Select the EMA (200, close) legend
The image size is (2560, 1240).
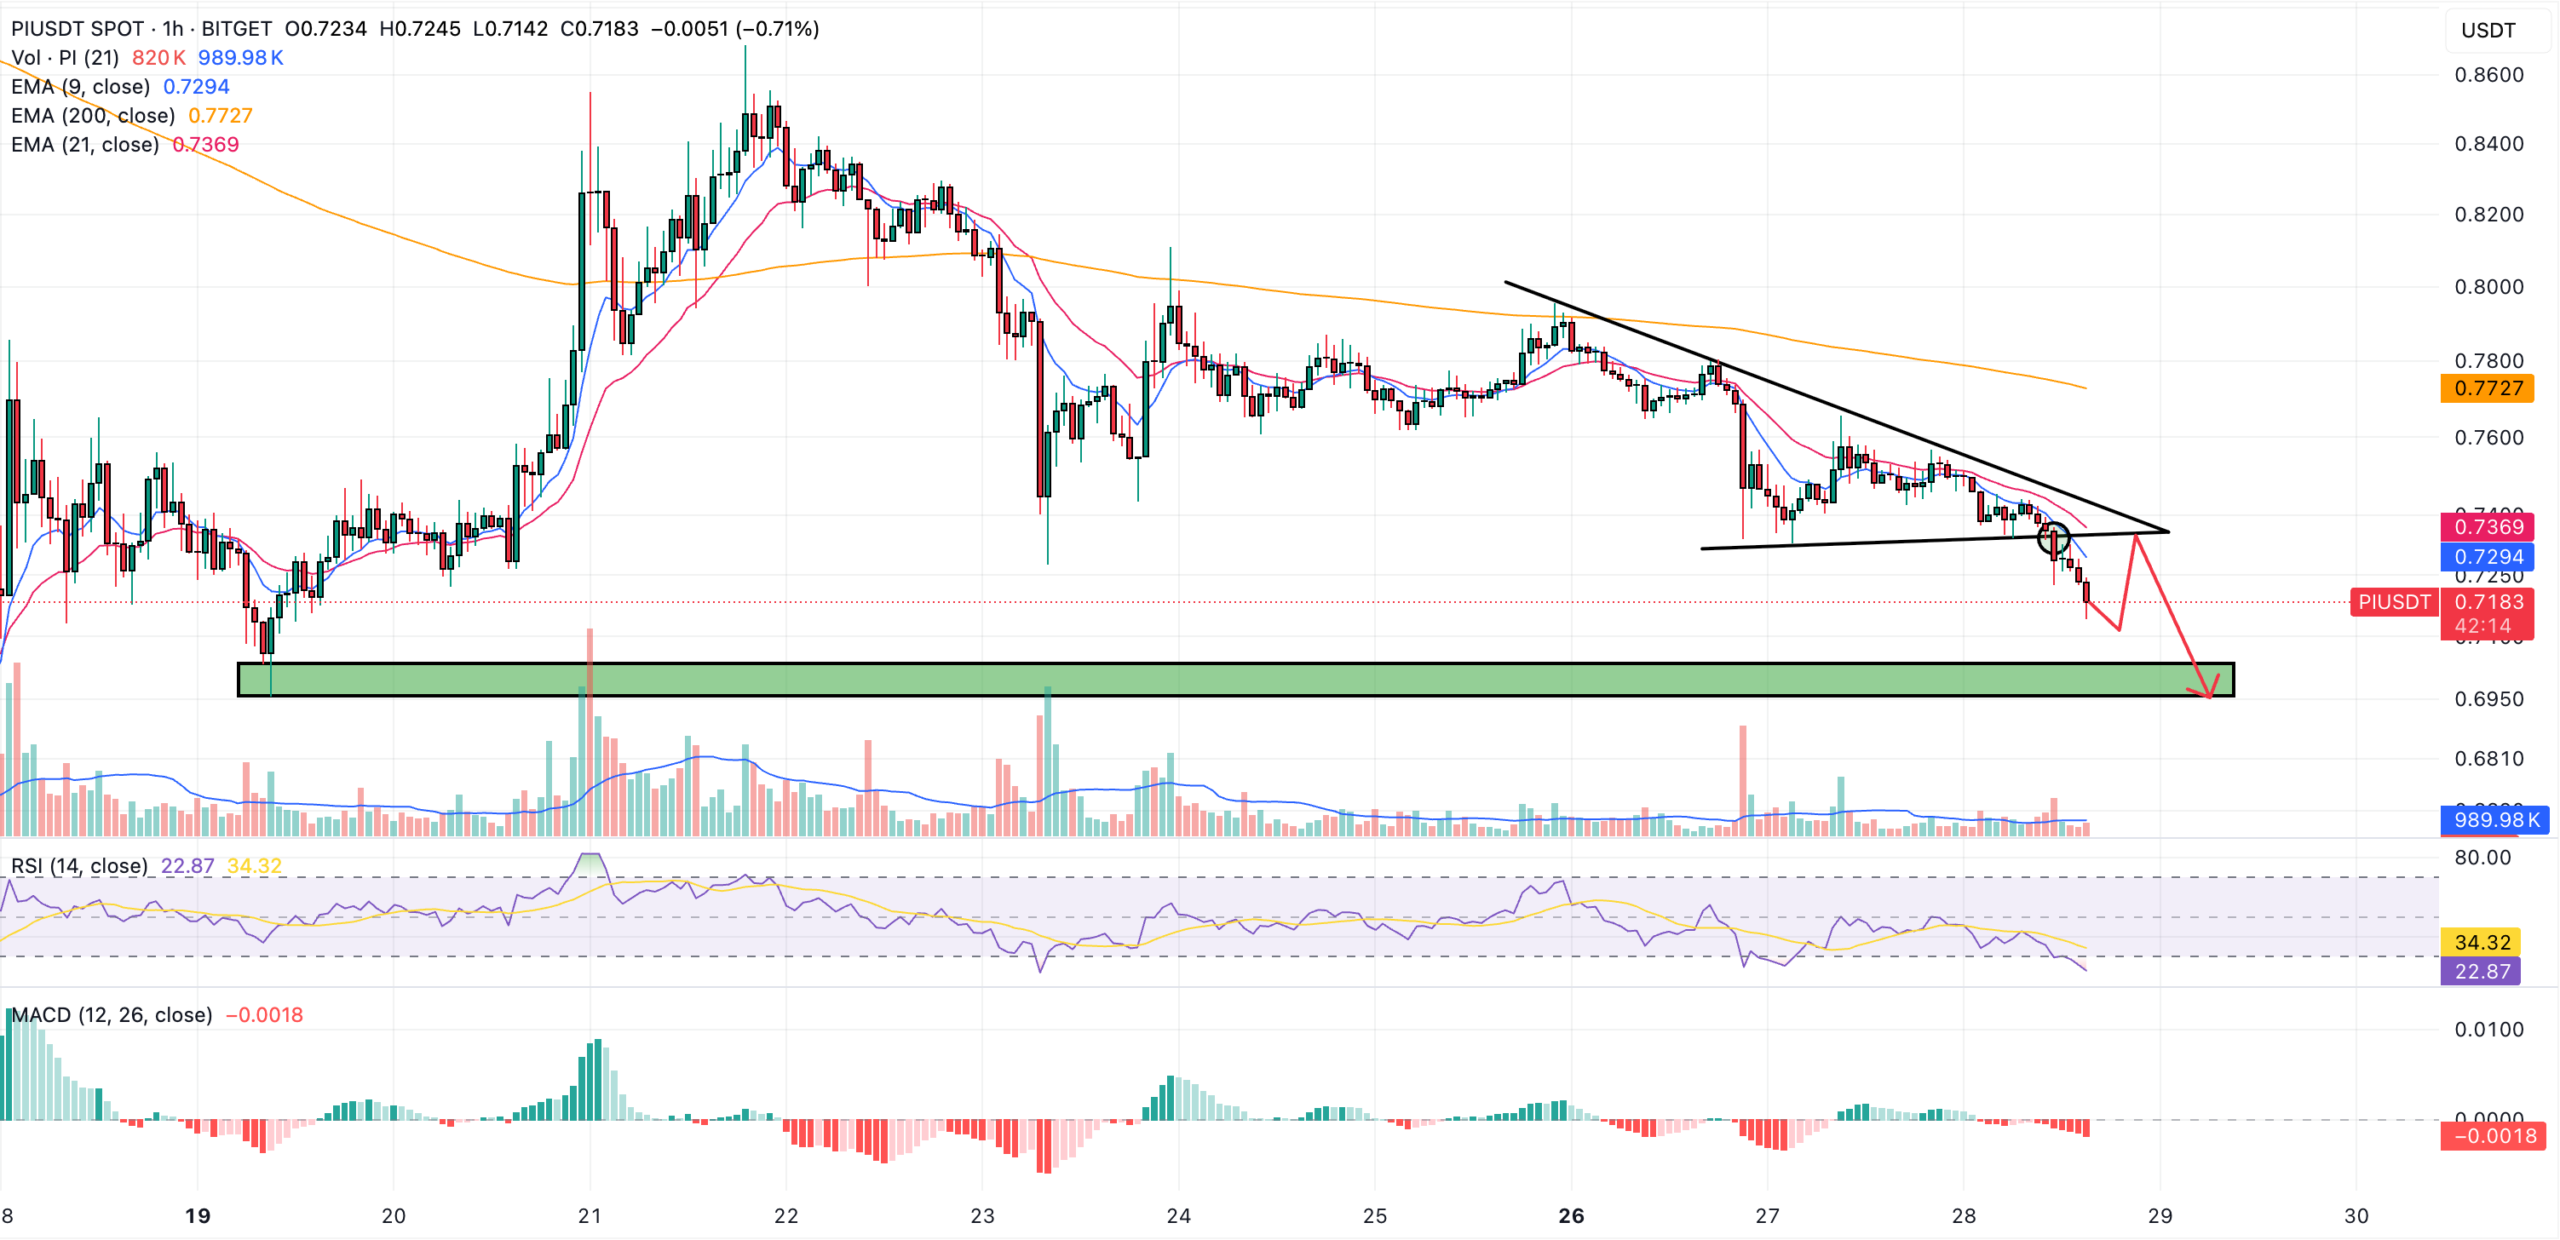click(x=93, y=115)
